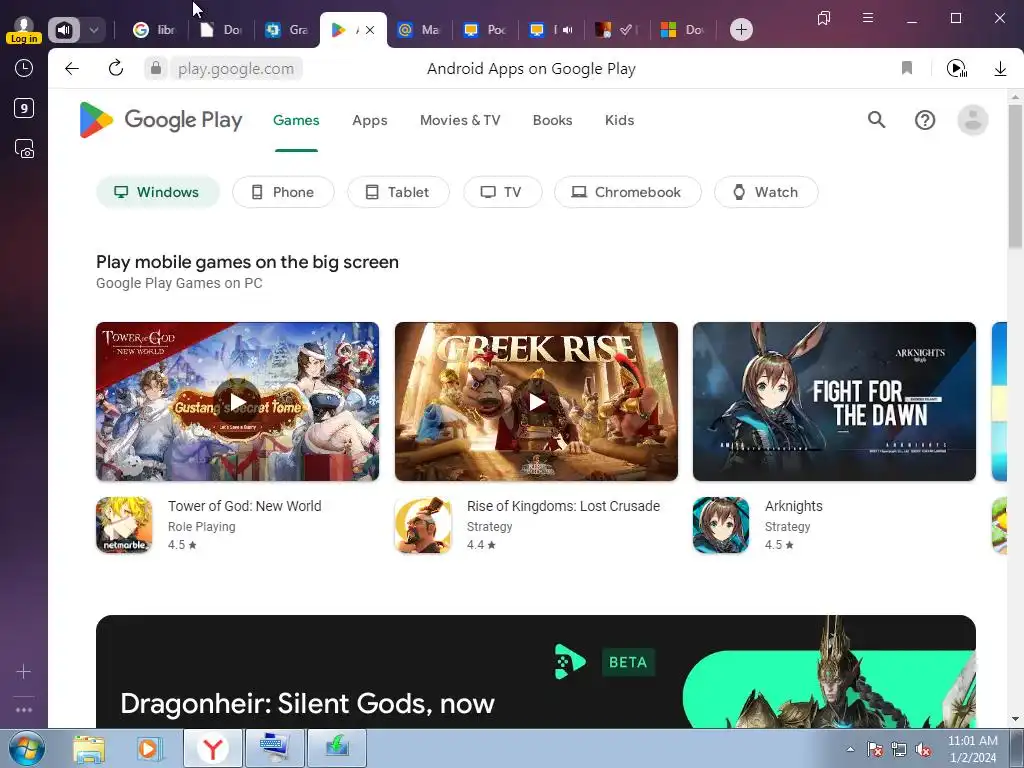Select the Windows device filter chip

point(157,192)
